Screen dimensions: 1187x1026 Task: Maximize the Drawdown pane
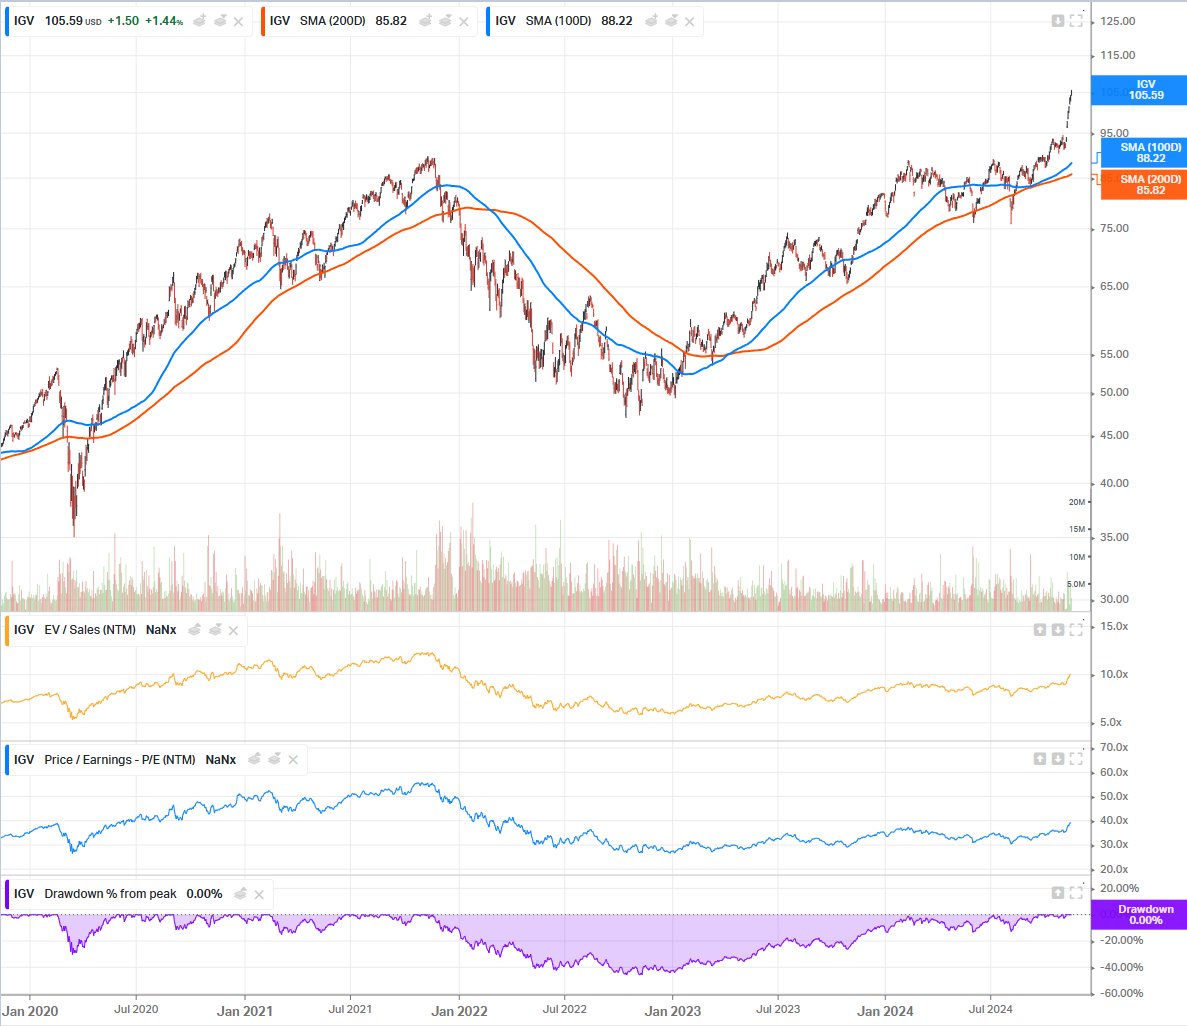point(1076,893)
